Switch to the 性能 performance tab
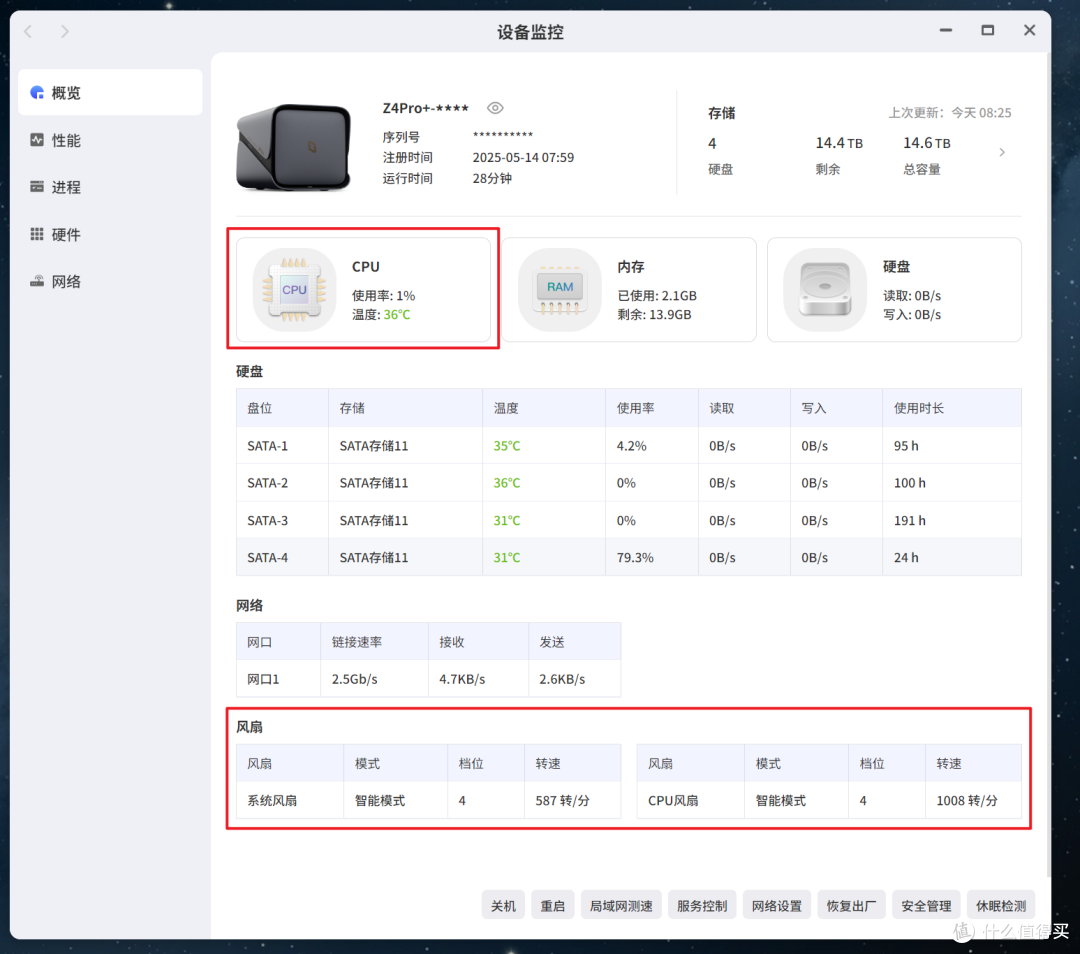Screen dimensions: 1080x954 coord(110,140)
